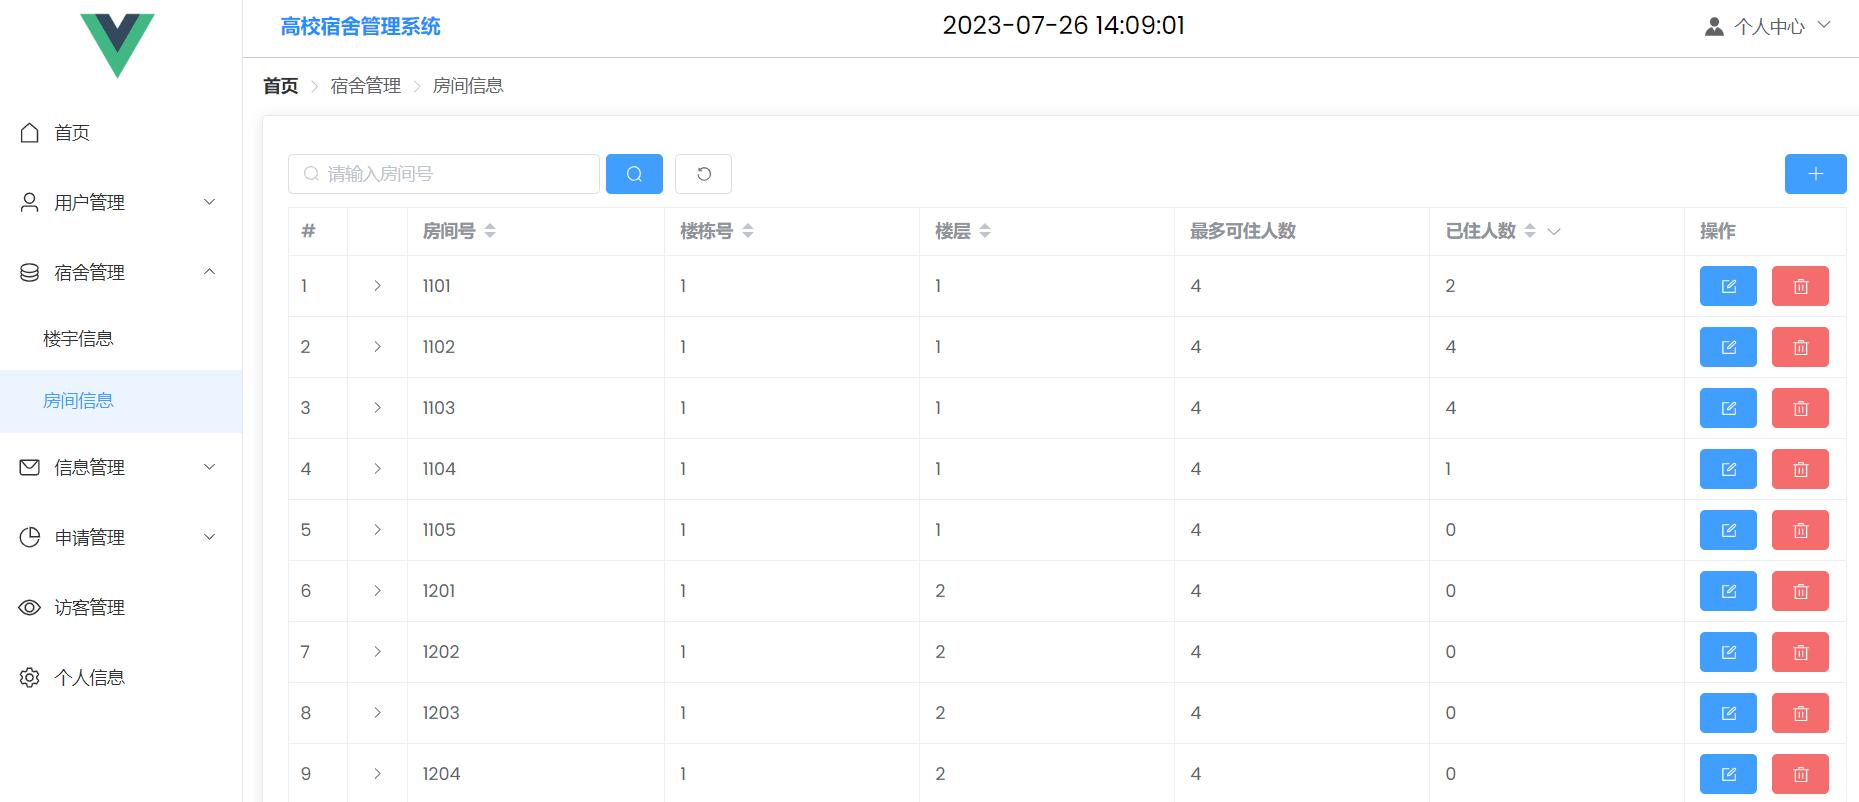This screenshot has height=802, width=1859.
Task: Delete room 1104 row
Action: [x=1800, y=469]
